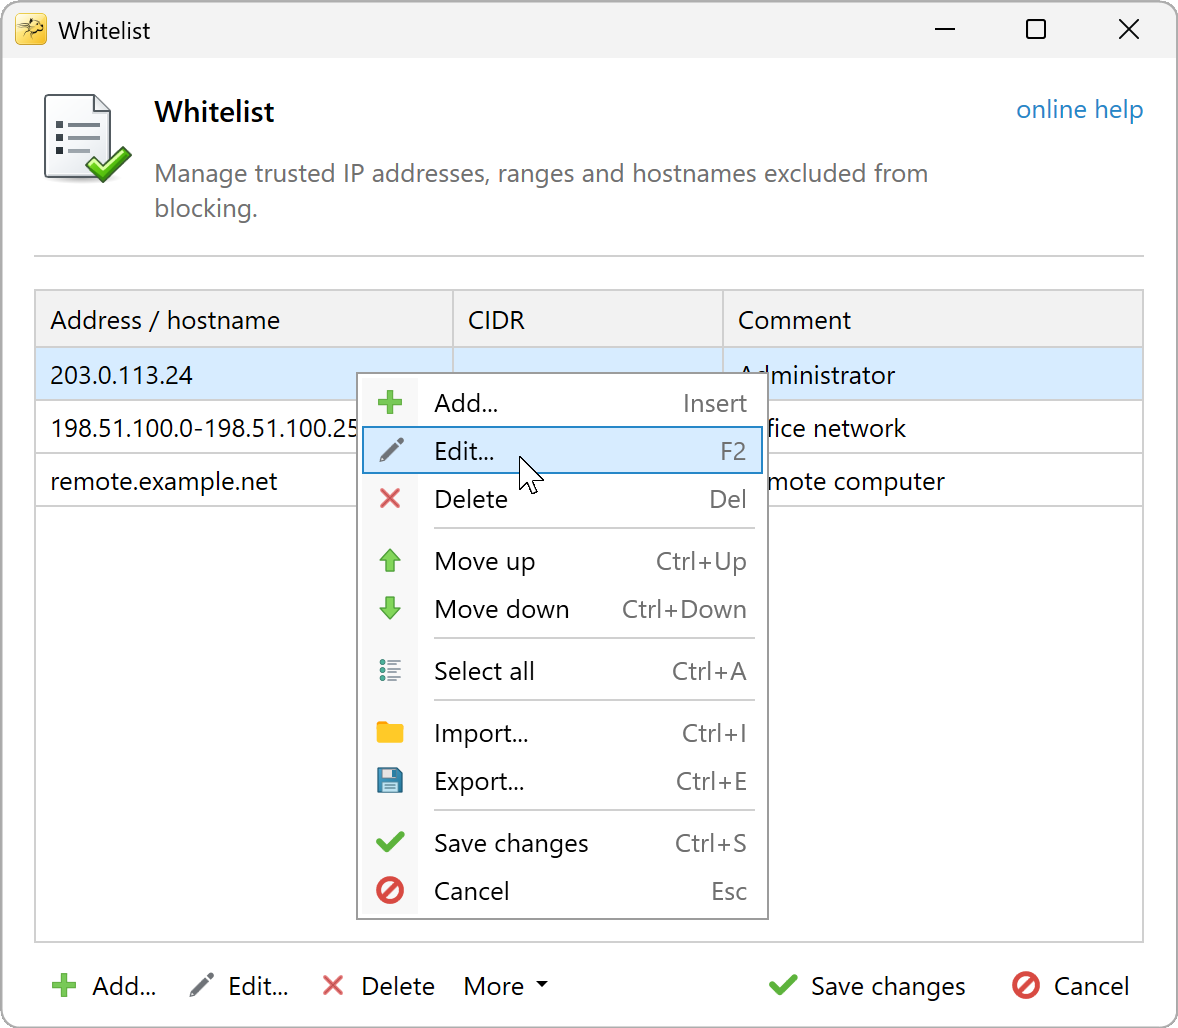Click list icon beside Select all

pos(390,670)
